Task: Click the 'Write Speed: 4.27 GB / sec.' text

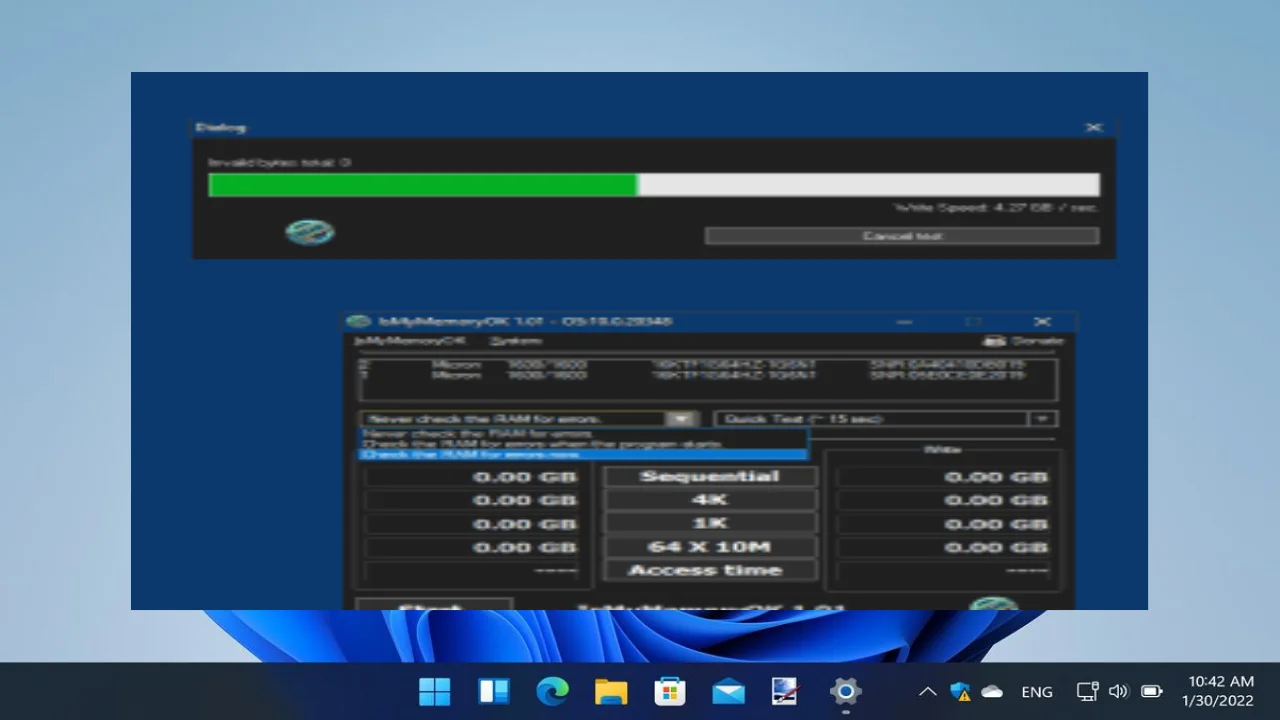Action: point(995,208)
